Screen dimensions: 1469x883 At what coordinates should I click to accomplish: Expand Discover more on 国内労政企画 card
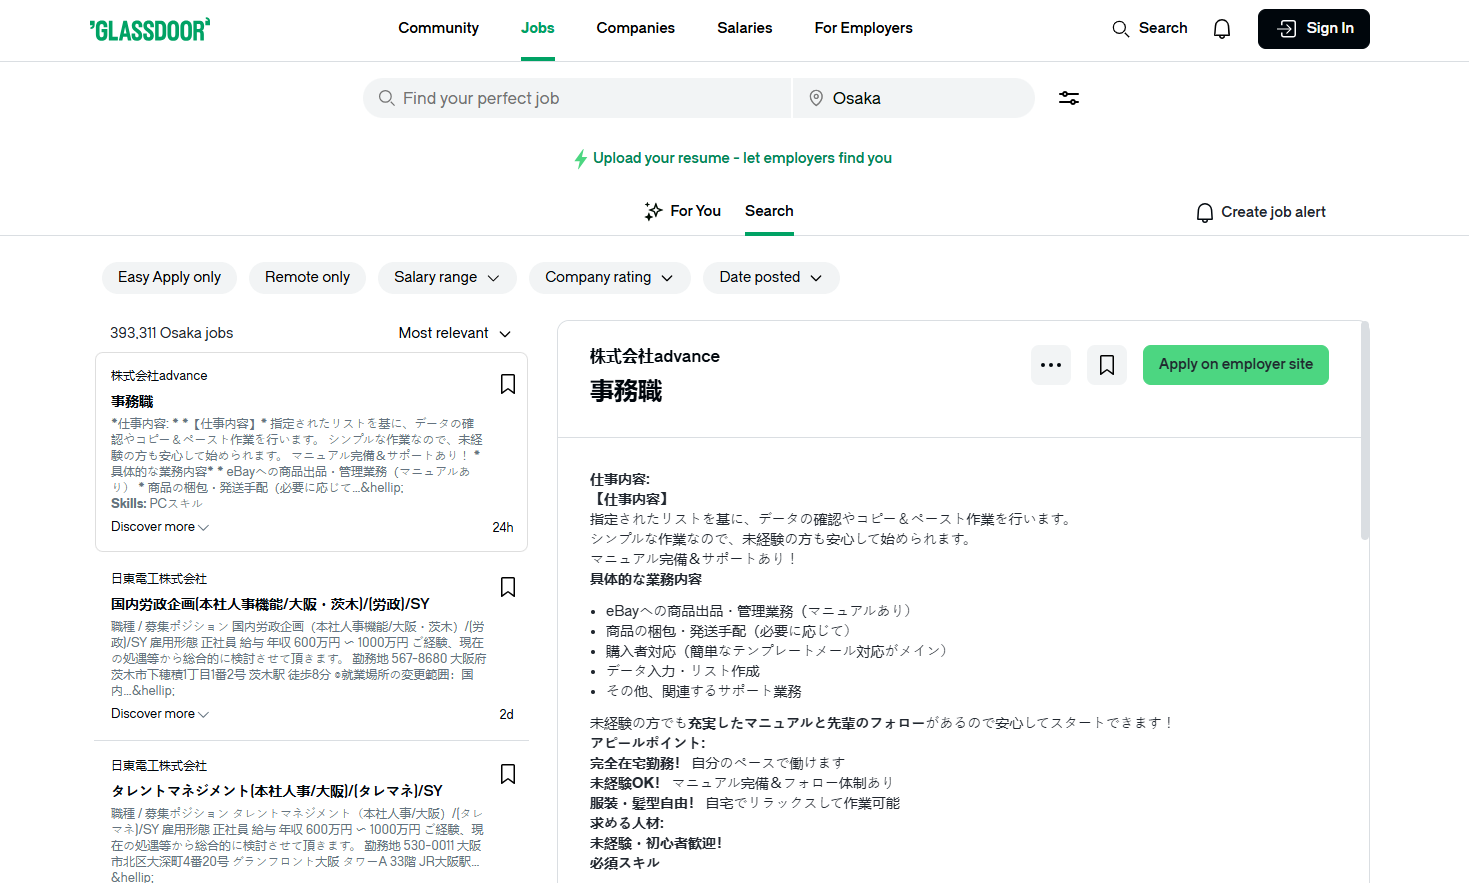coord(160,714)
